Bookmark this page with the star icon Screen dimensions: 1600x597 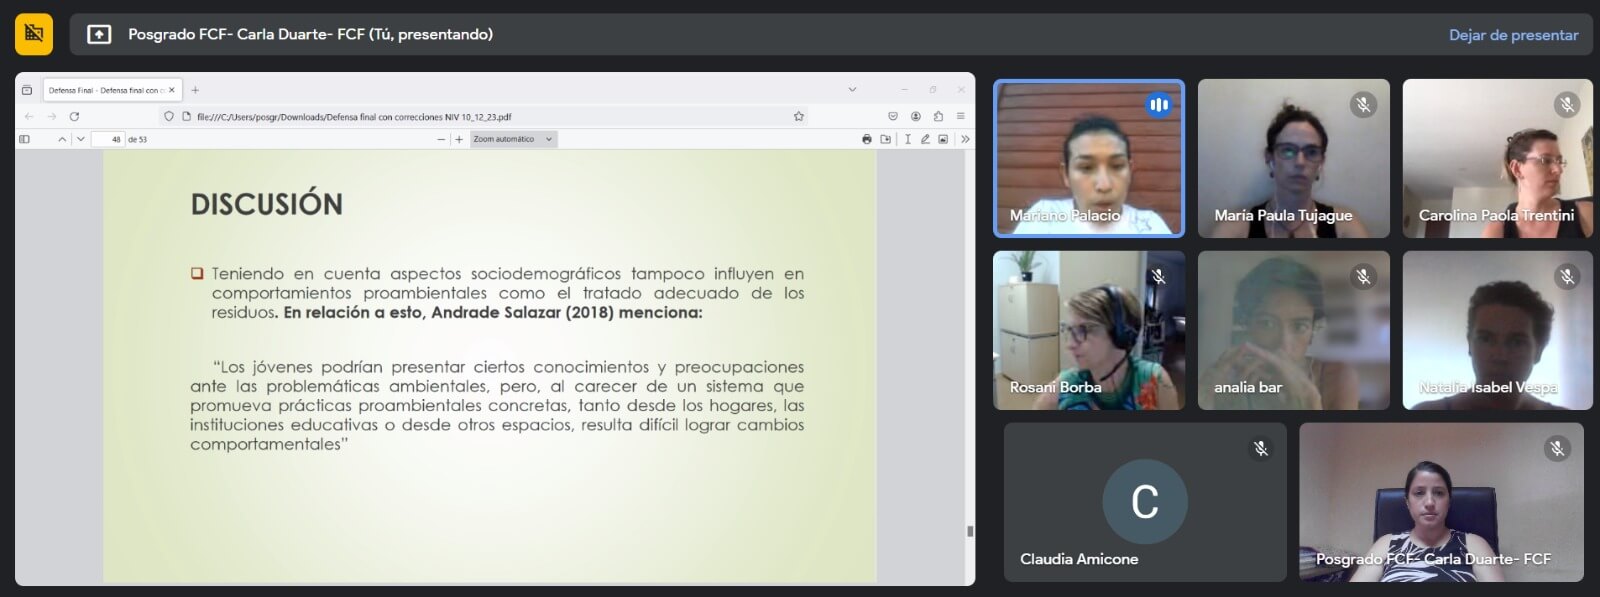coord(799,116)
